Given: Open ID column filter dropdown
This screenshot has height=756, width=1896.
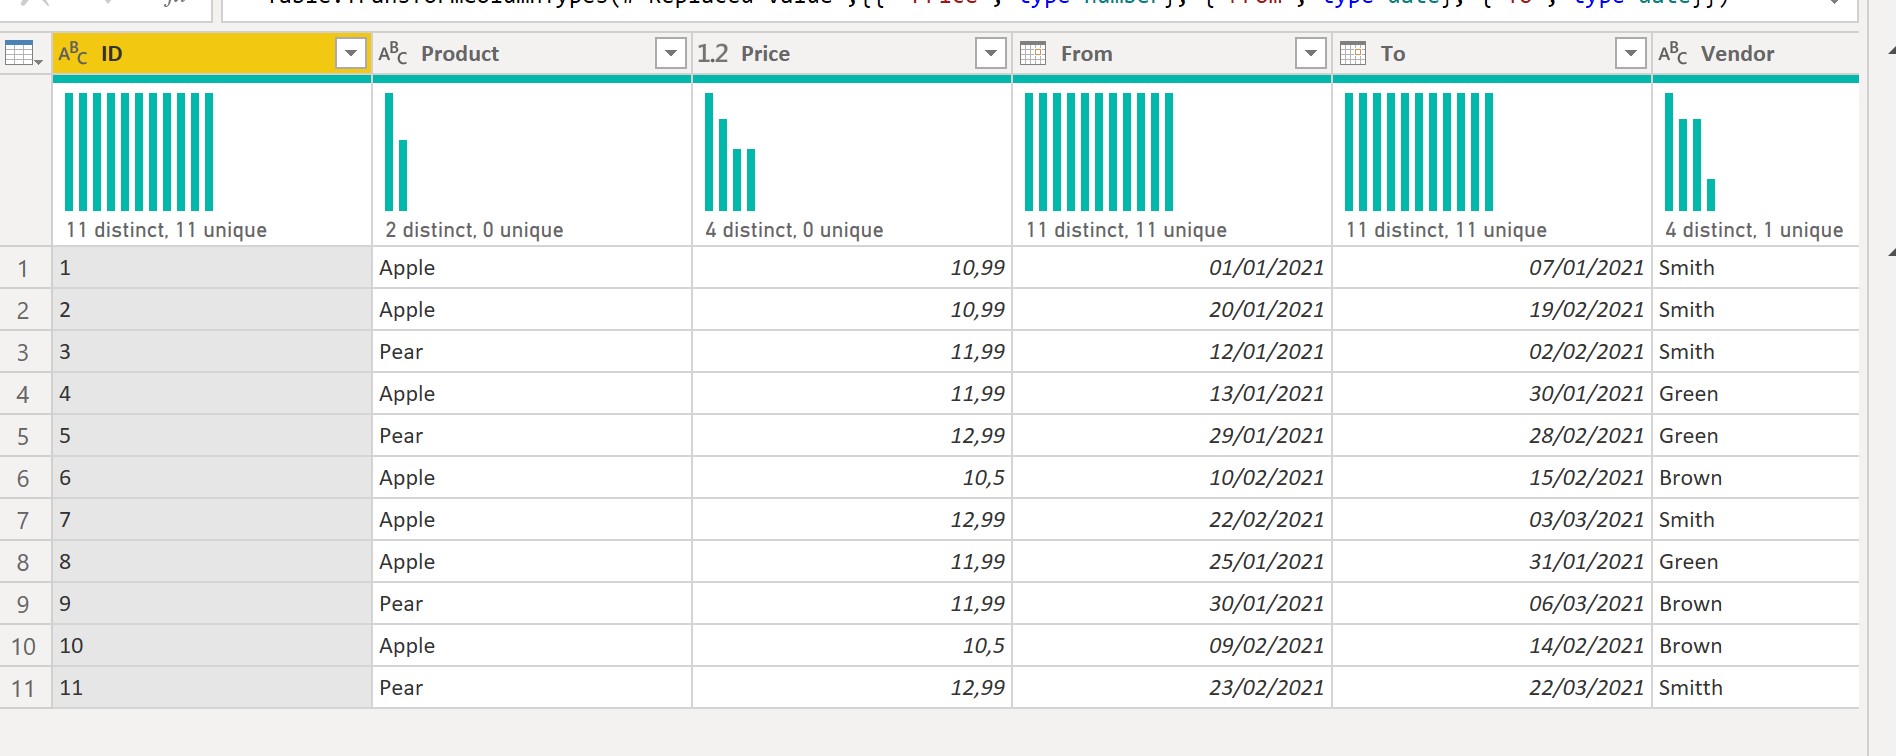Looking at the screenshot, I should pos(351,53).
